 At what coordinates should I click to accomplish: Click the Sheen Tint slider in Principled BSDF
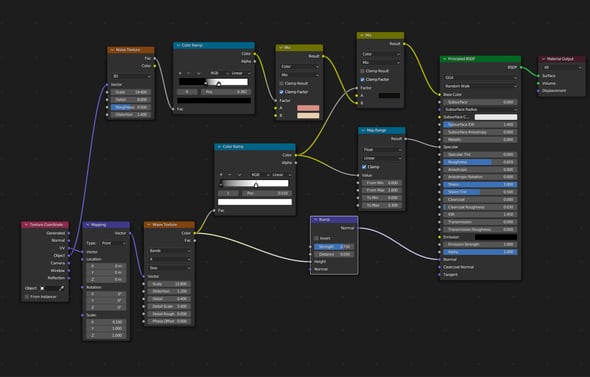point(480,192)
